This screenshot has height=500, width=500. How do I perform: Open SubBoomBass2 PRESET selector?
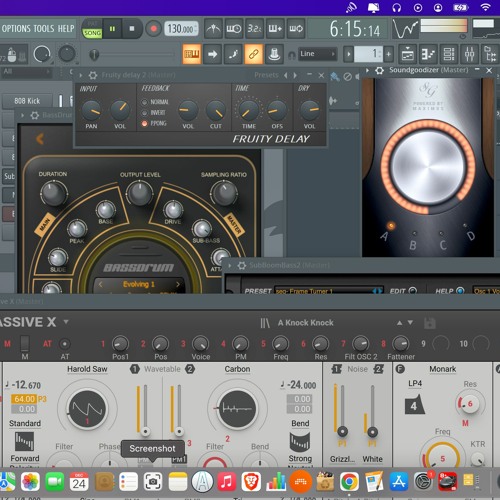[x=328, y=291]
